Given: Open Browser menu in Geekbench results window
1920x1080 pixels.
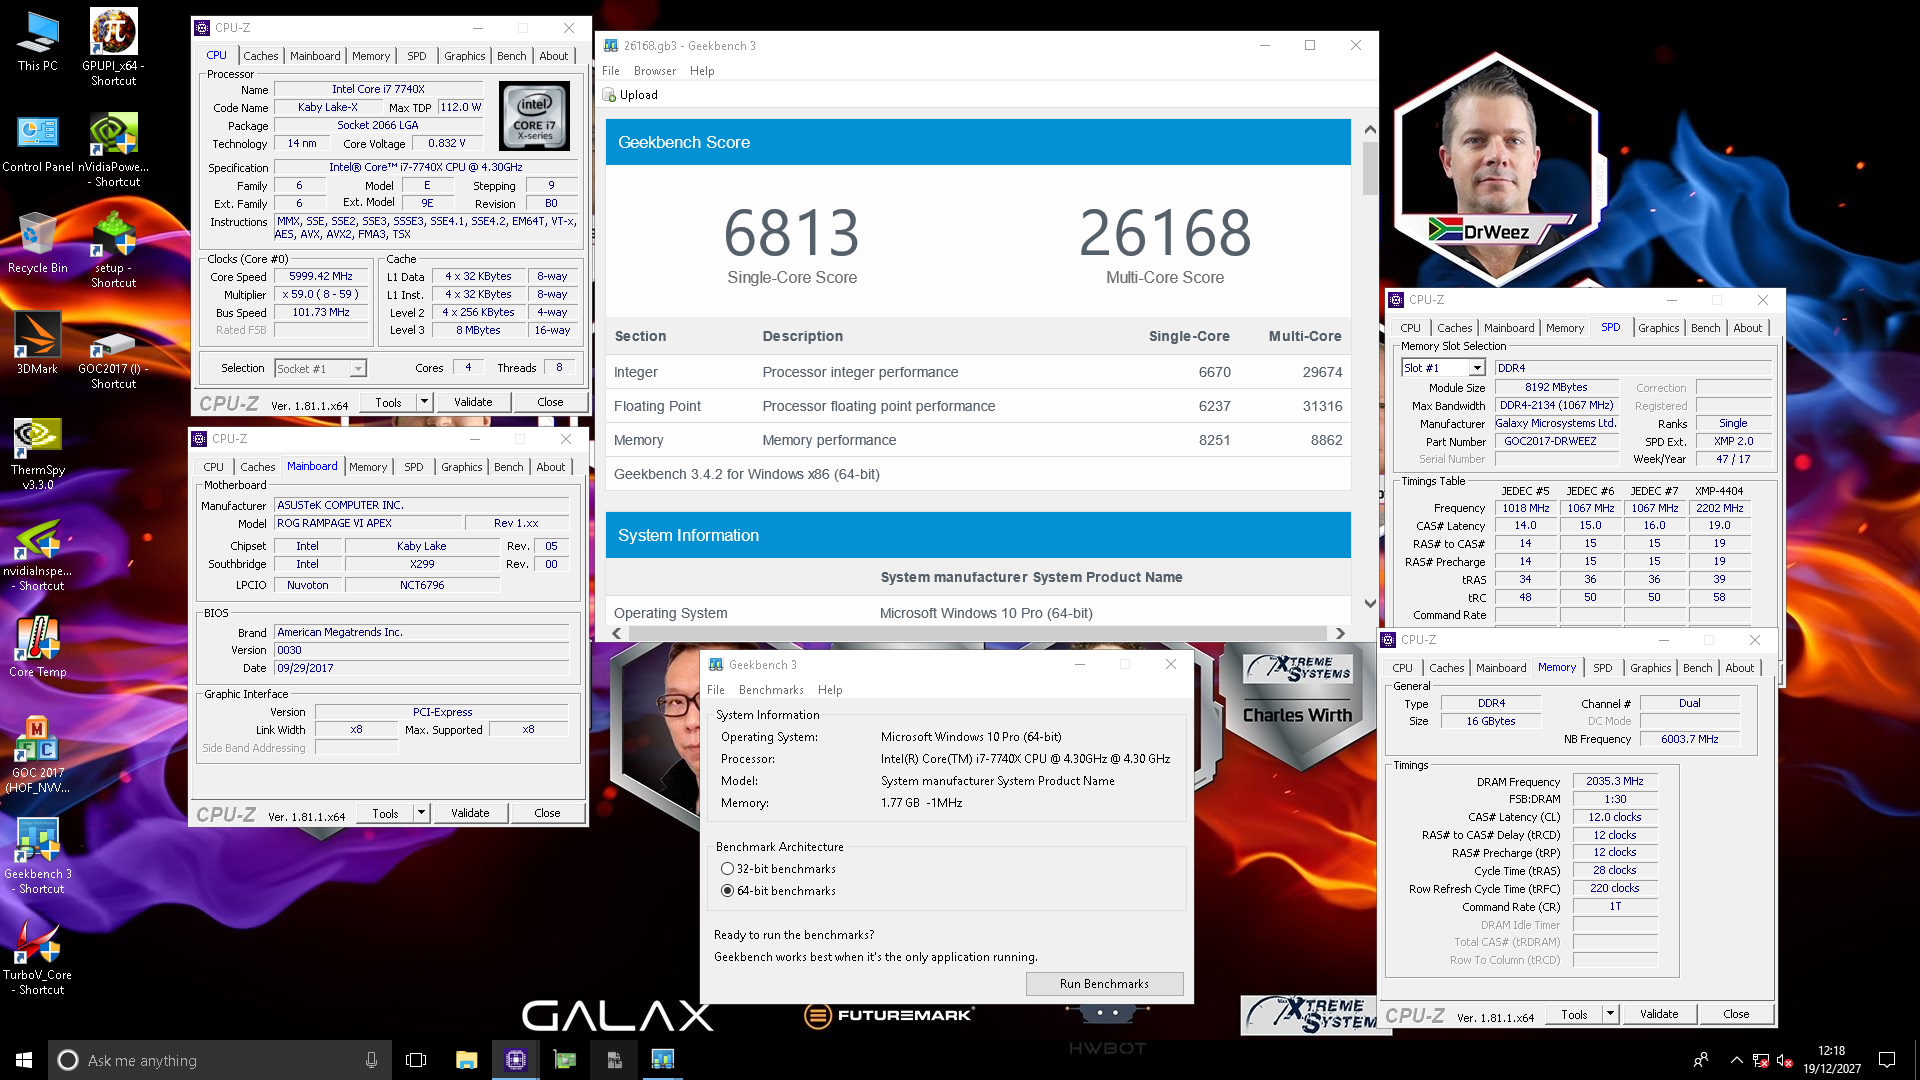Looking at the screenshot, I should click(x=654, y=71).
